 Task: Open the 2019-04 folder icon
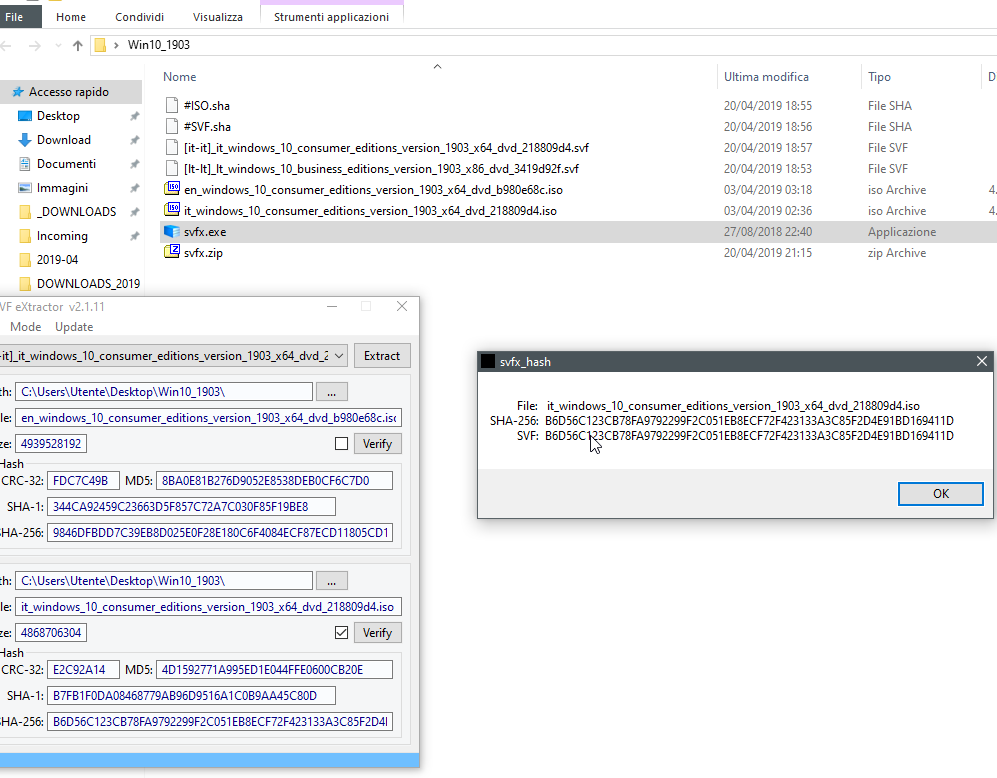tap(25, 259)
